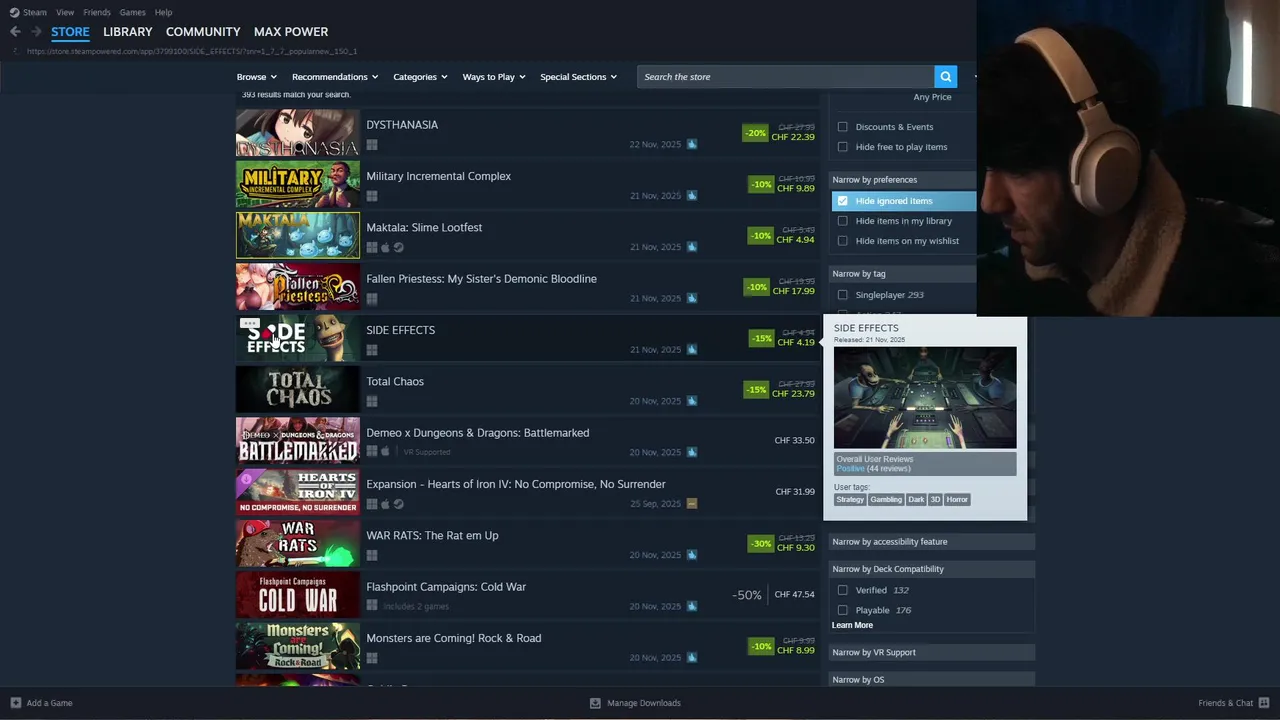Click thumbs-up review icon on DYSTHANASIA row
The image size is (1280, 720).
(692, 144)
